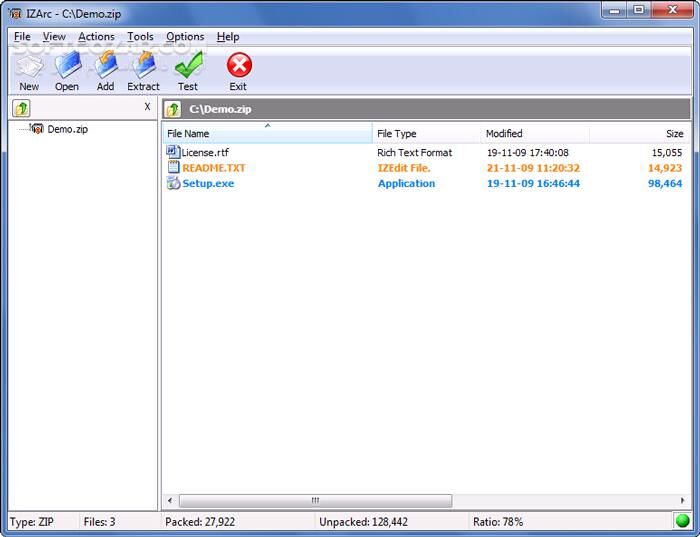Image resolution: width=700 pixels, height=537 pixels.
Task: Select Demo.zip in the folder tree
Action: (x=67, y=129)
